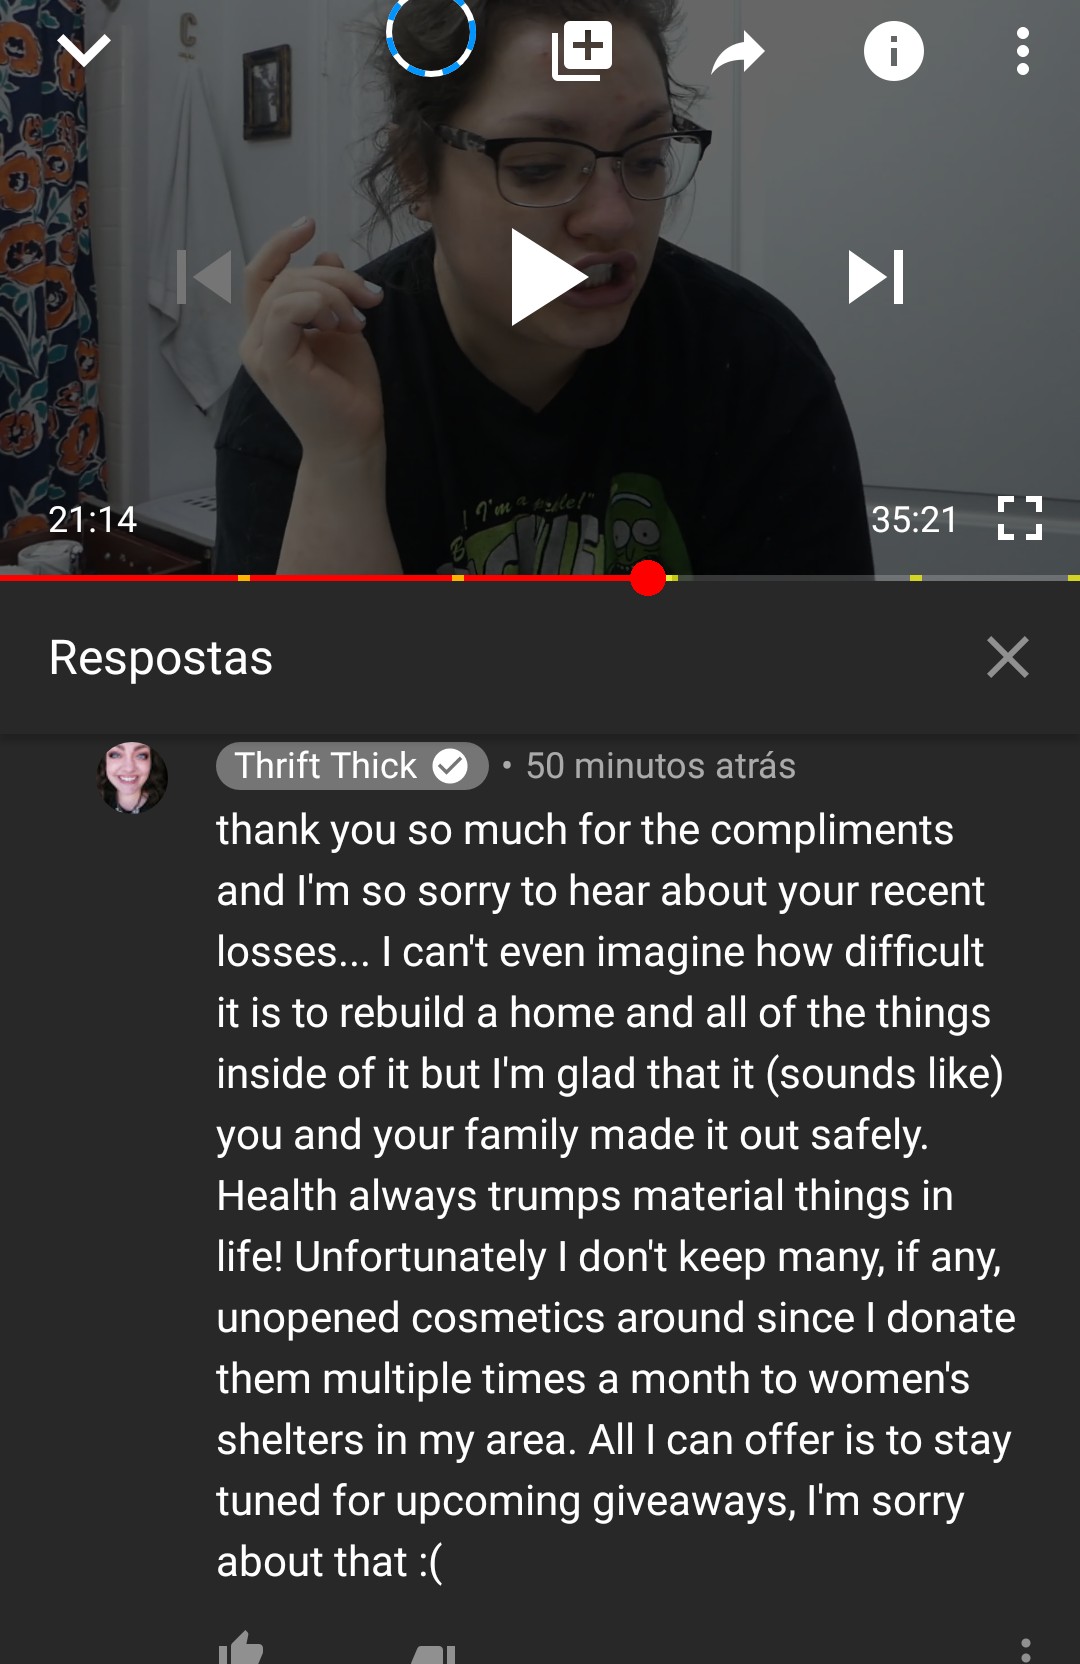Screen dimensions: 1080x1664
Task: Open Thrift Thick channel name chip
Action: point(352,766)
